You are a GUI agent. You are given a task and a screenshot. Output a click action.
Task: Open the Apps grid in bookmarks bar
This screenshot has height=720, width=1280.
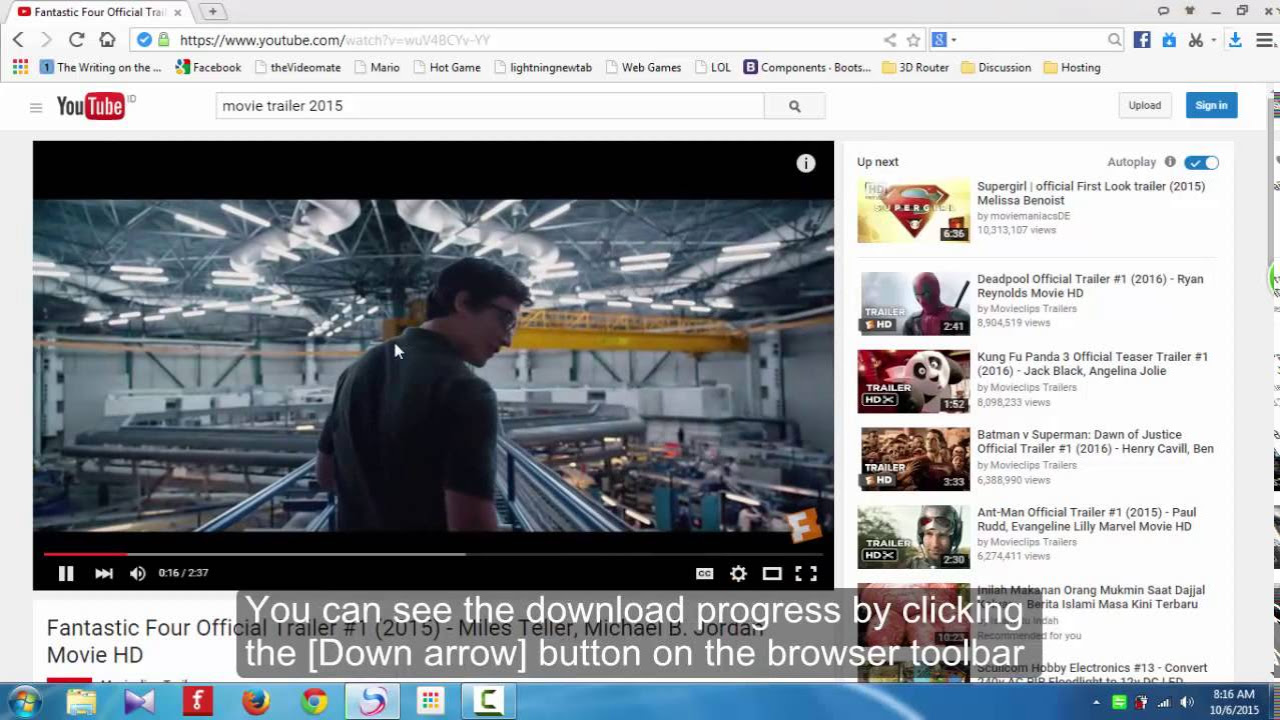[x=20, y=67]
